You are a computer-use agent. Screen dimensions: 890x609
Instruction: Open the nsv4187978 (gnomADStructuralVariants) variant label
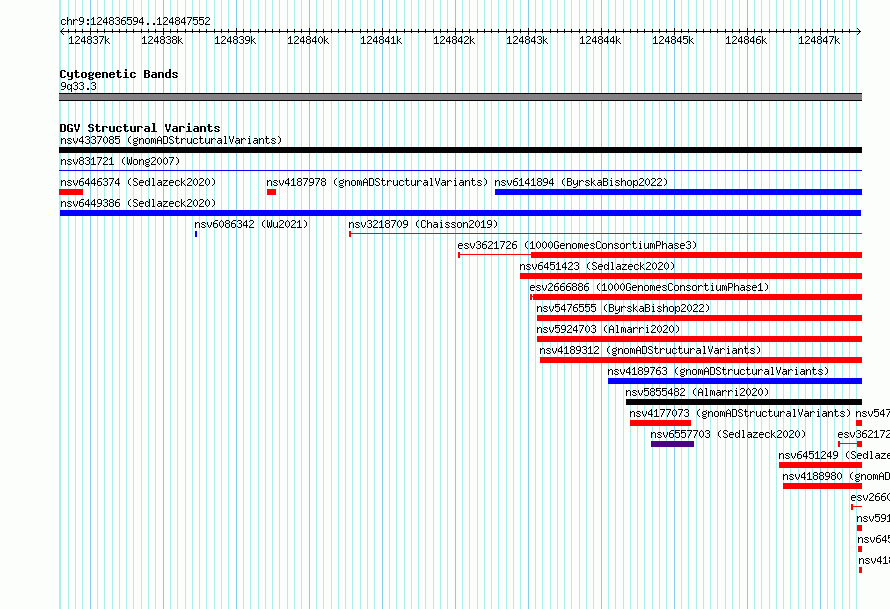(377, 182)
